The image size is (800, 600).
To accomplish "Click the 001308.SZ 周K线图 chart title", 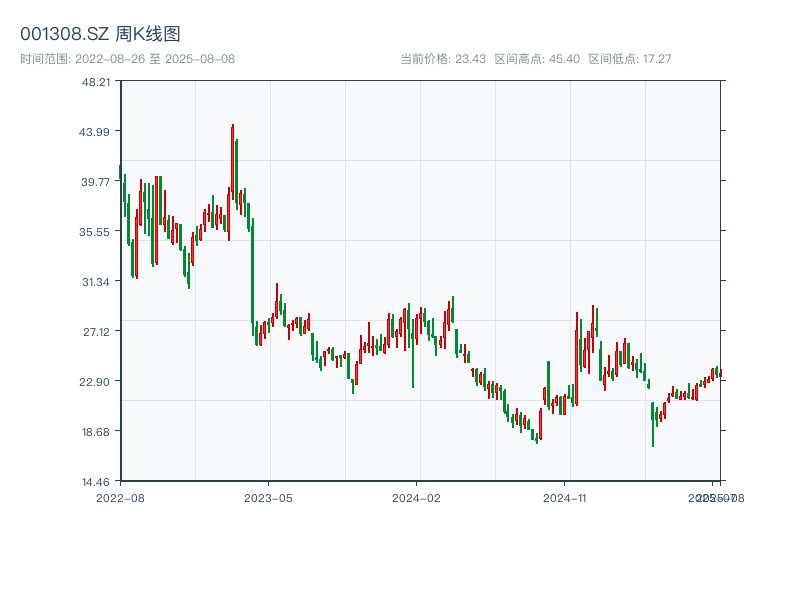I will (x=100, y=35).
